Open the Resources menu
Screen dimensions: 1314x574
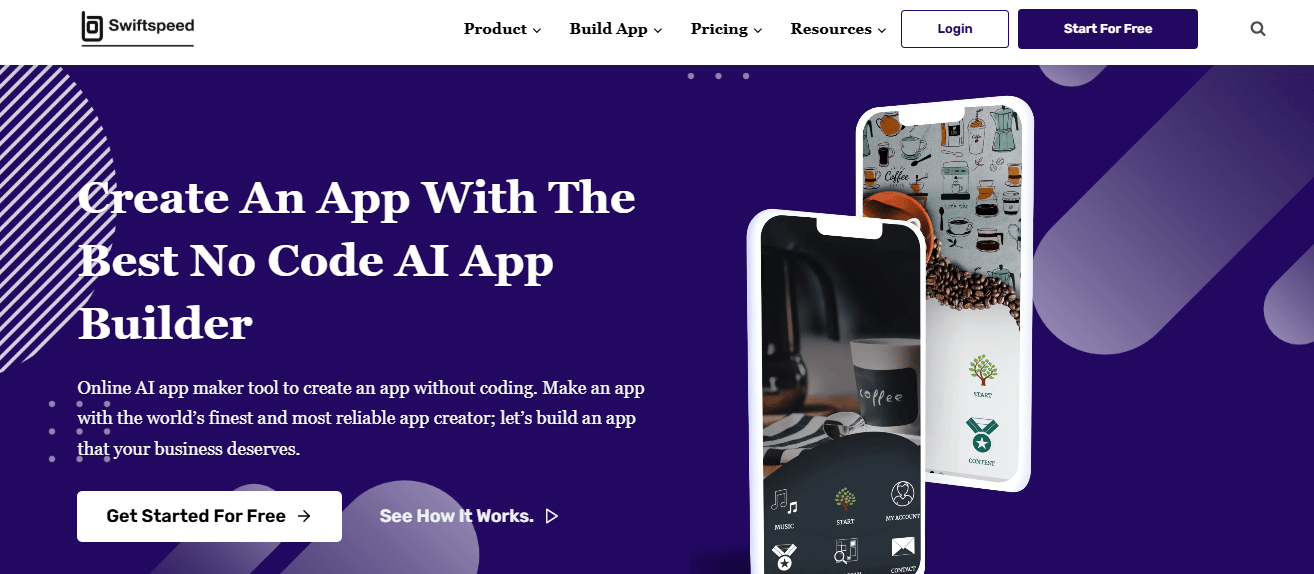[x=838, y=29]
